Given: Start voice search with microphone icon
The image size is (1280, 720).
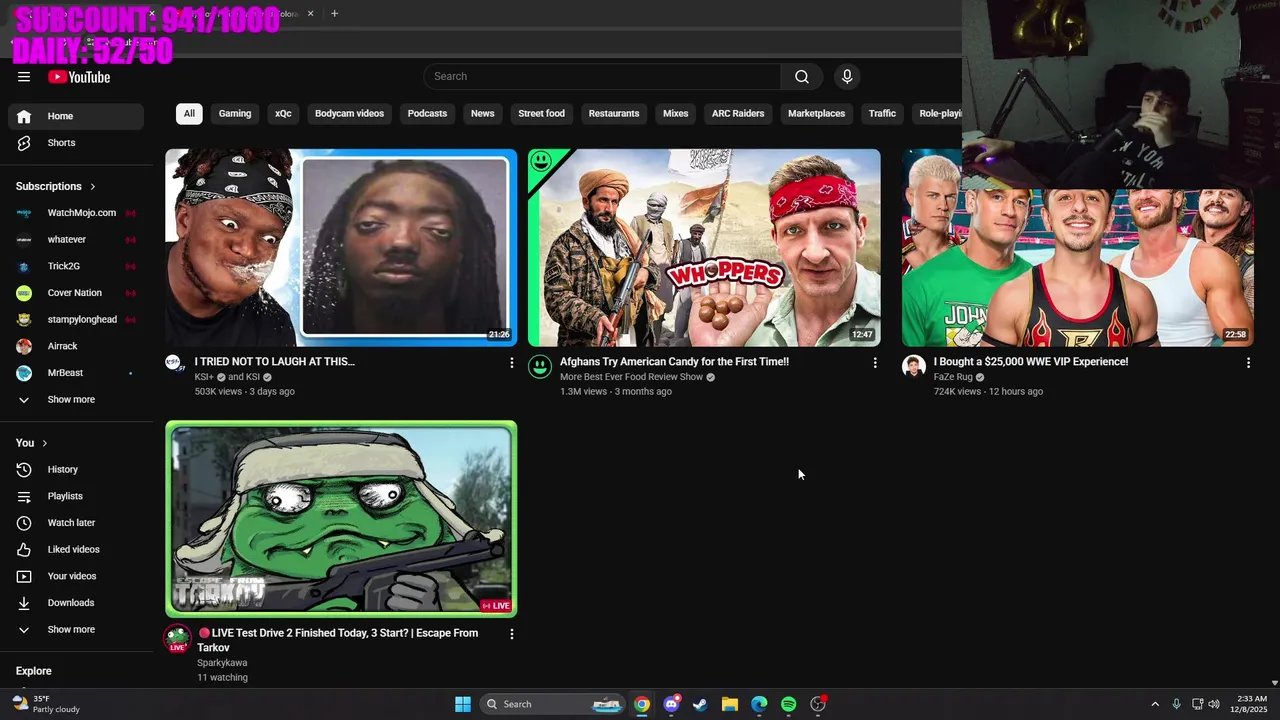Looking at the screenshot, I should click(847, 76).
